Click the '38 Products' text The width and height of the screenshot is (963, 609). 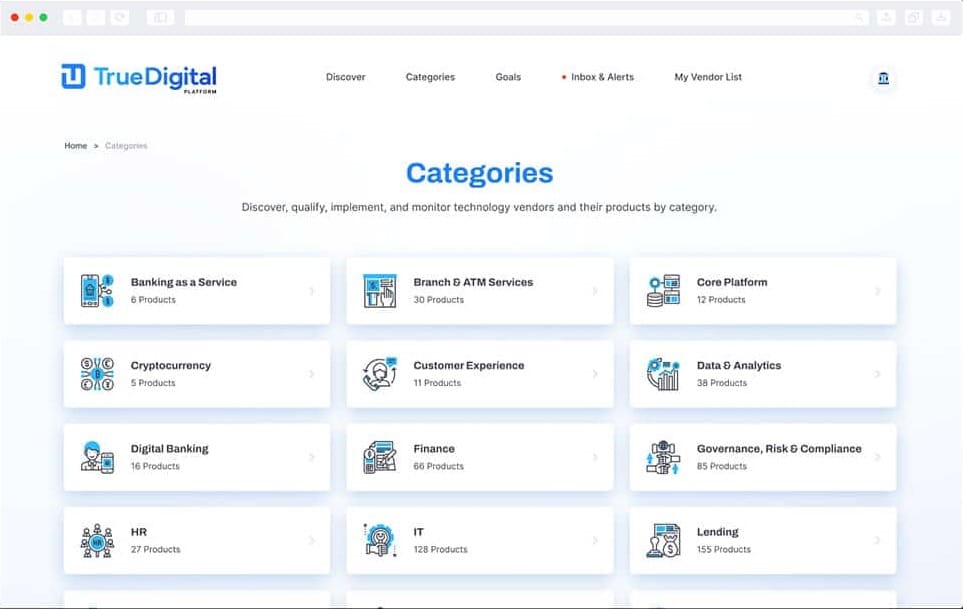click(722, 382)
